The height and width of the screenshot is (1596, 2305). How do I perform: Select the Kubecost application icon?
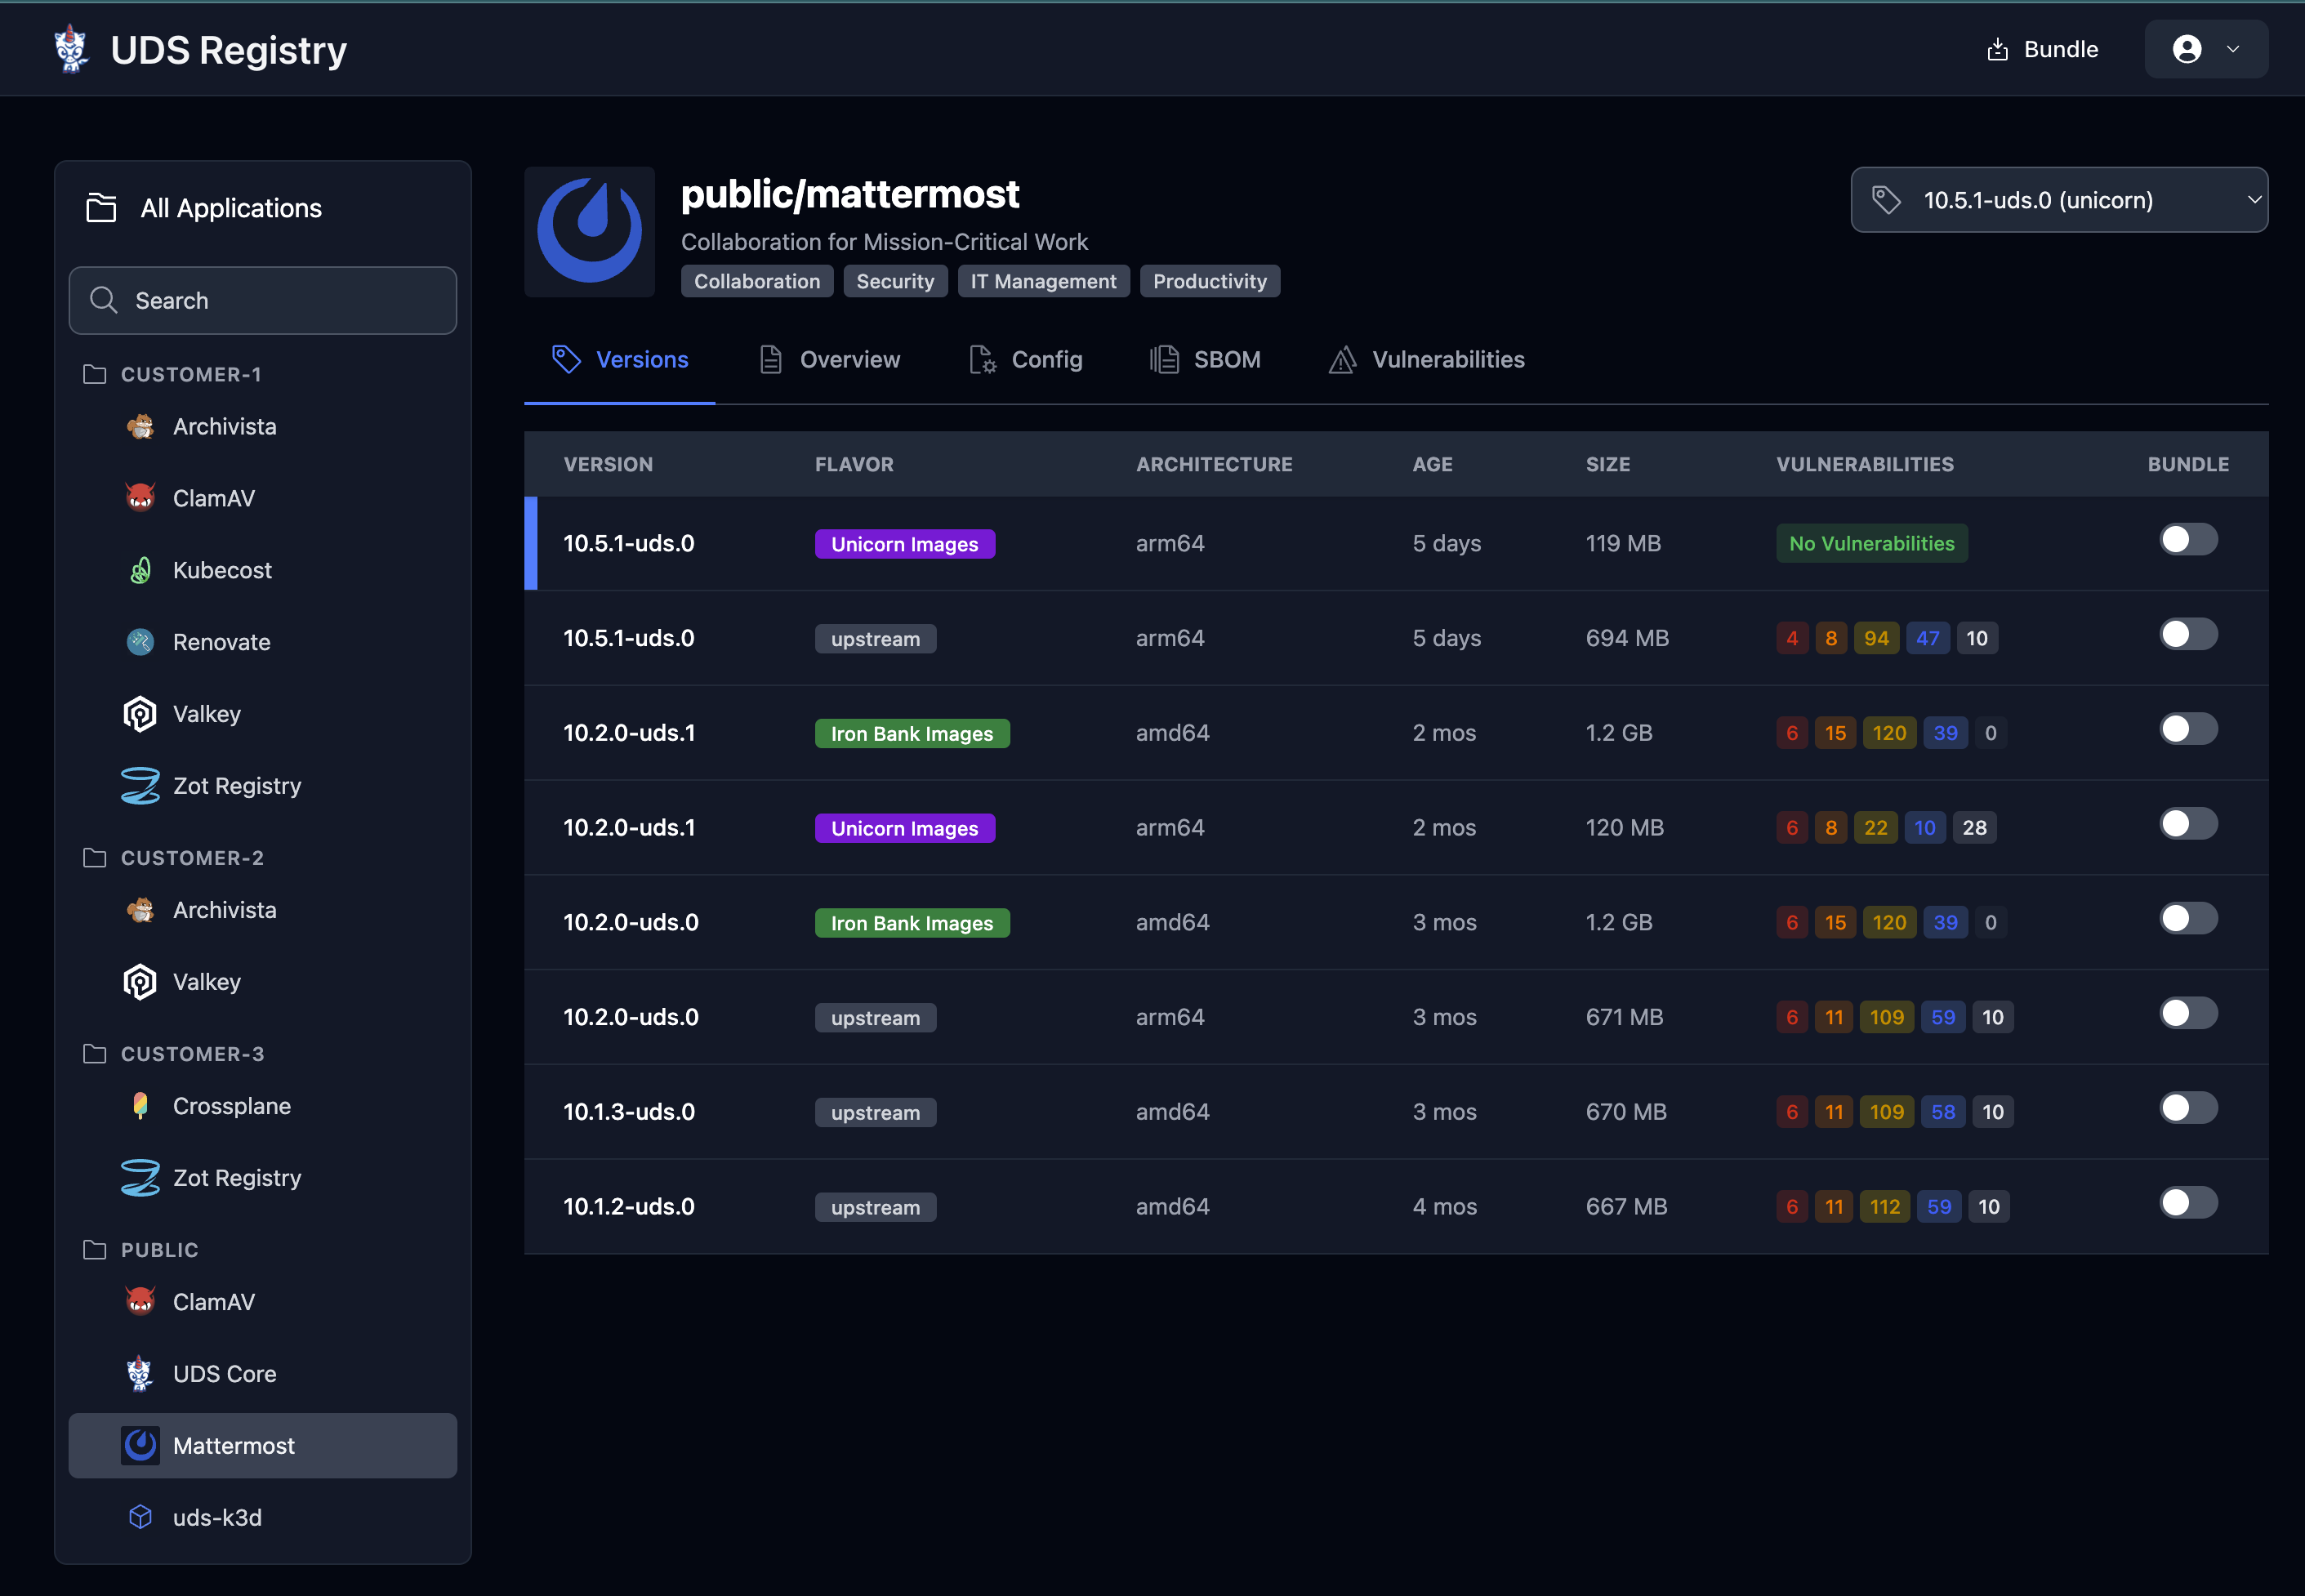[x=141, y=569]
